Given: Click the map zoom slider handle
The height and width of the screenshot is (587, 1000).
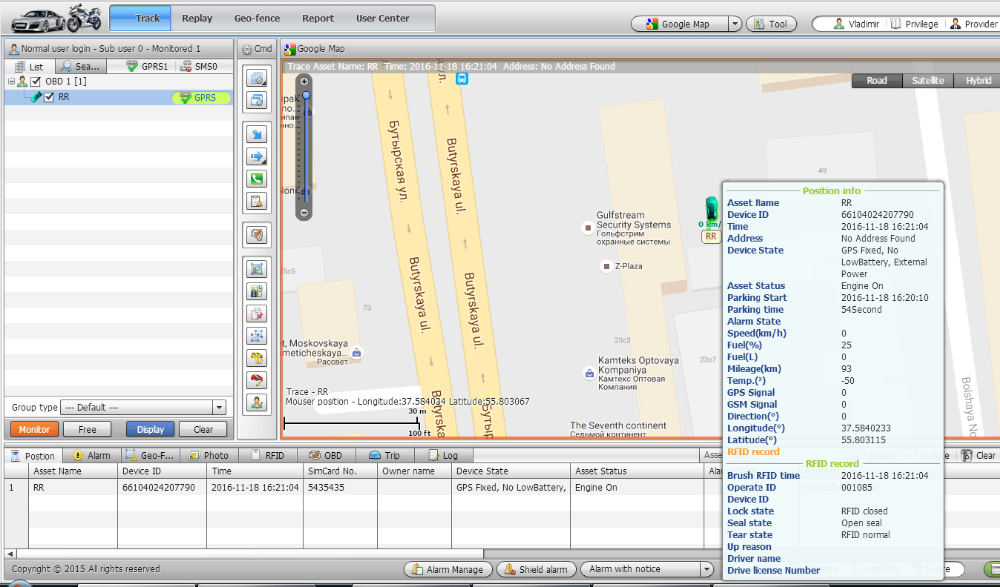Looking at the screenshot, I should coord(306,97).
